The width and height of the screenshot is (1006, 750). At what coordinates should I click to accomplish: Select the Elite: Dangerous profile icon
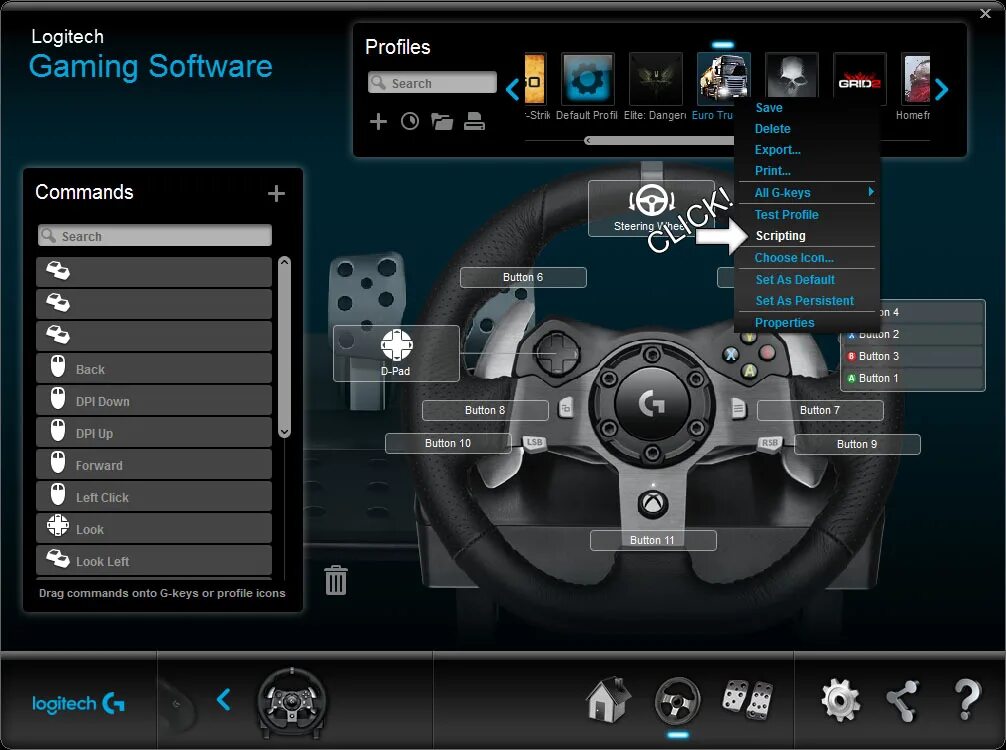pyautogui.click(x=655, y=80)
